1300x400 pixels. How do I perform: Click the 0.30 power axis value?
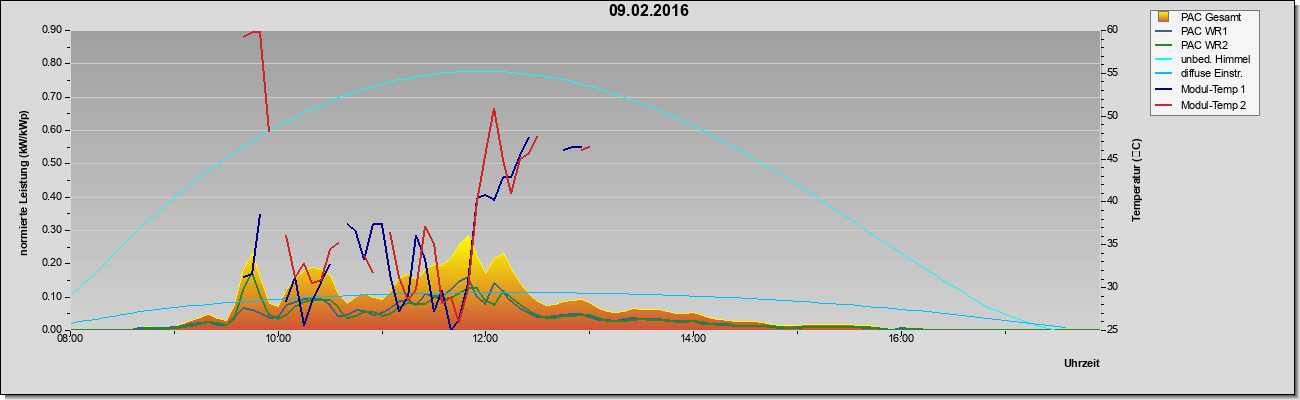[x=52, y=229]
